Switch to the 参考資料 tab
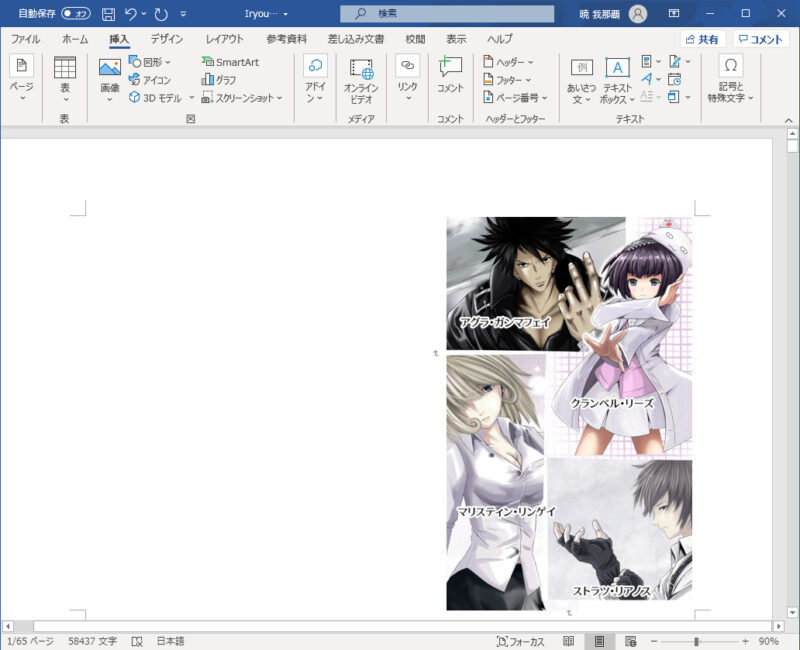 coord(287,39)
